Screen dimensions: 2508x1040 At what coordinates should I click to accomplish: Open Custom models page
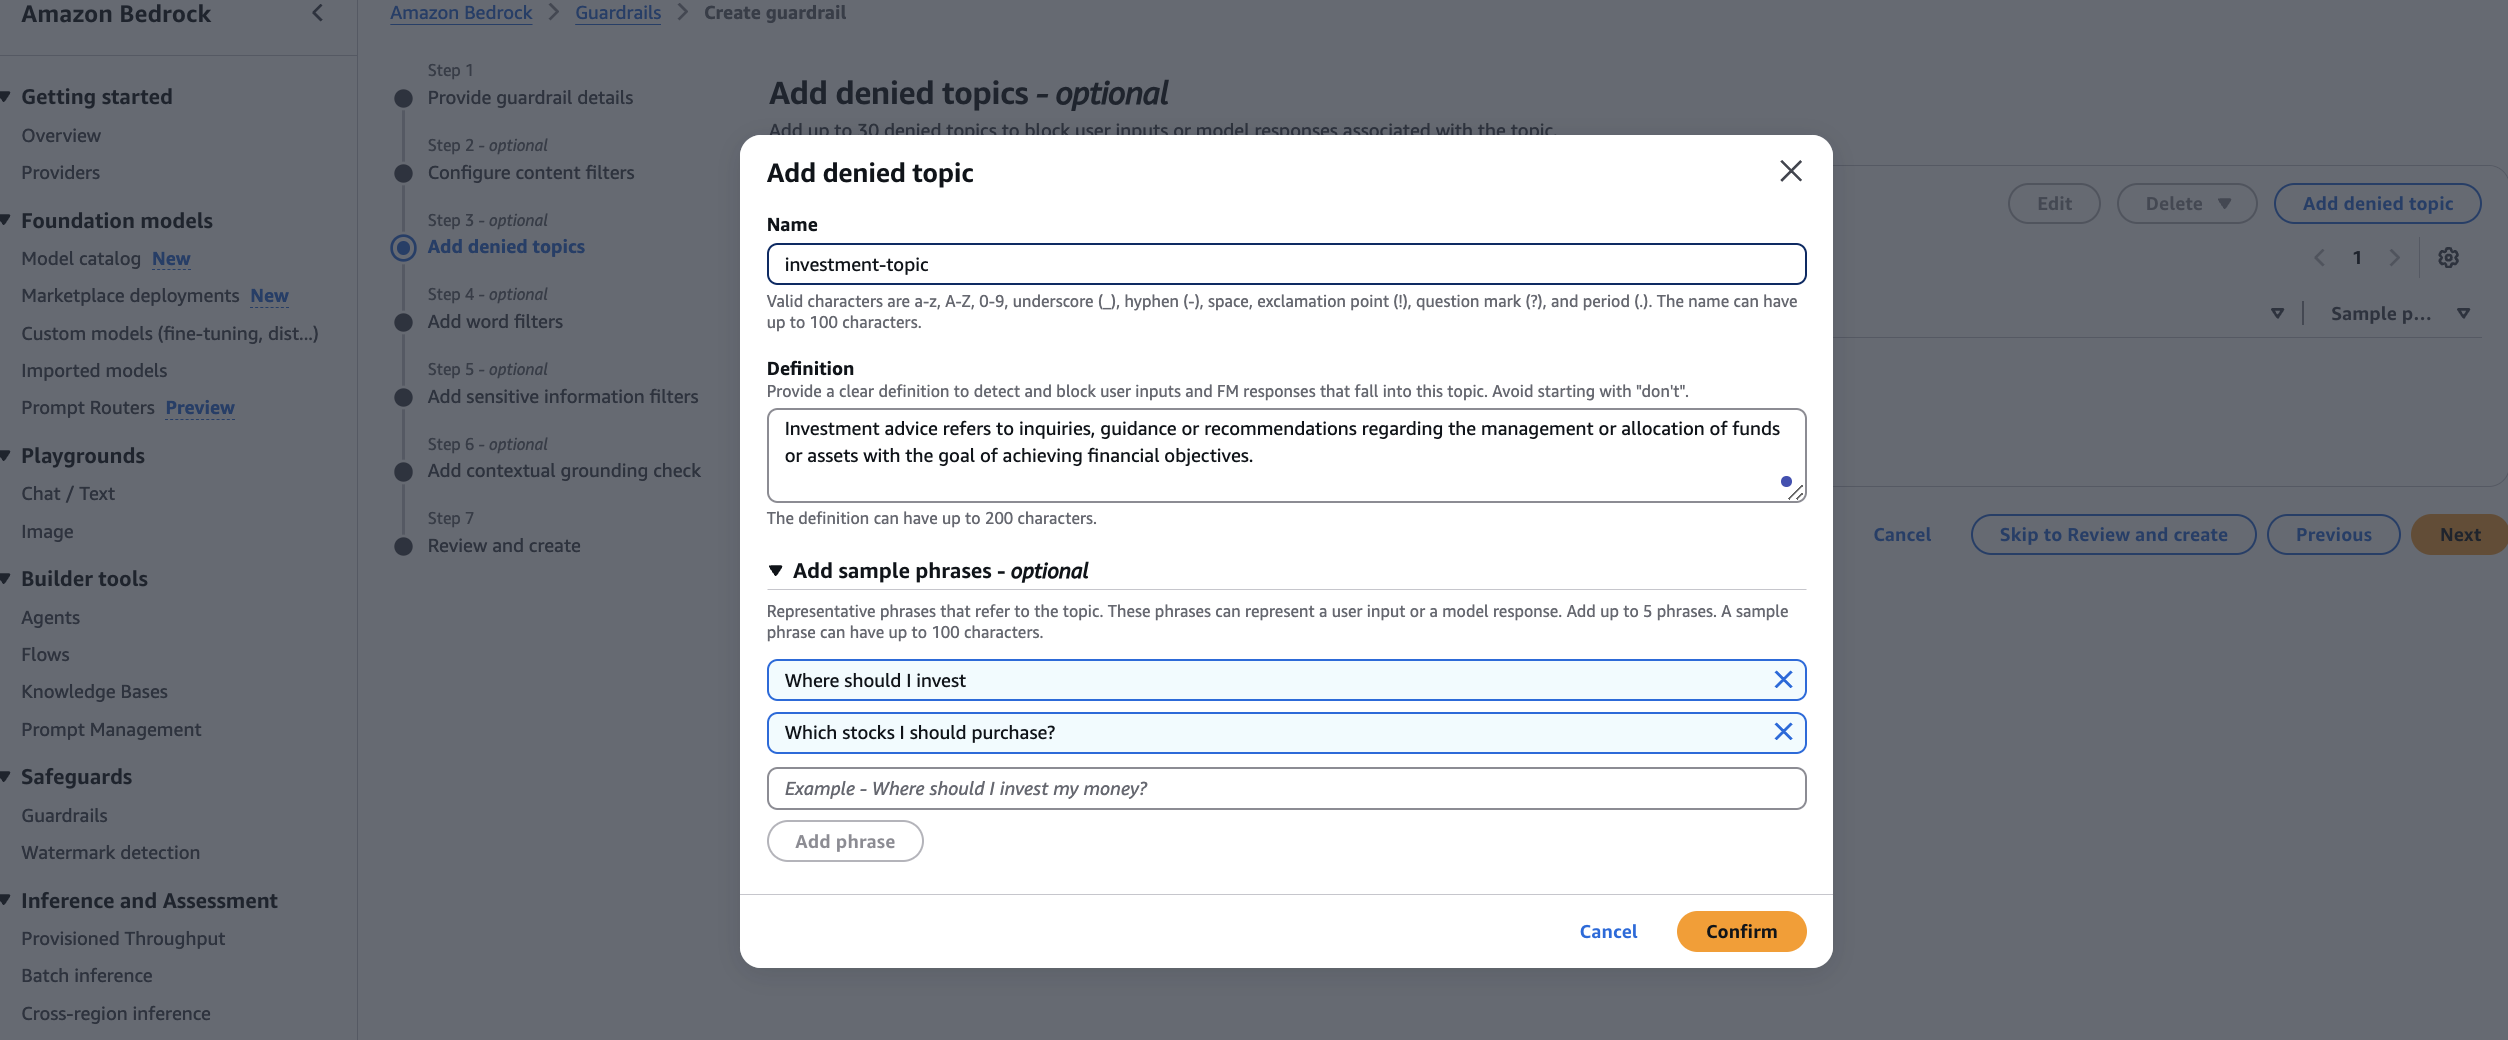170,333
